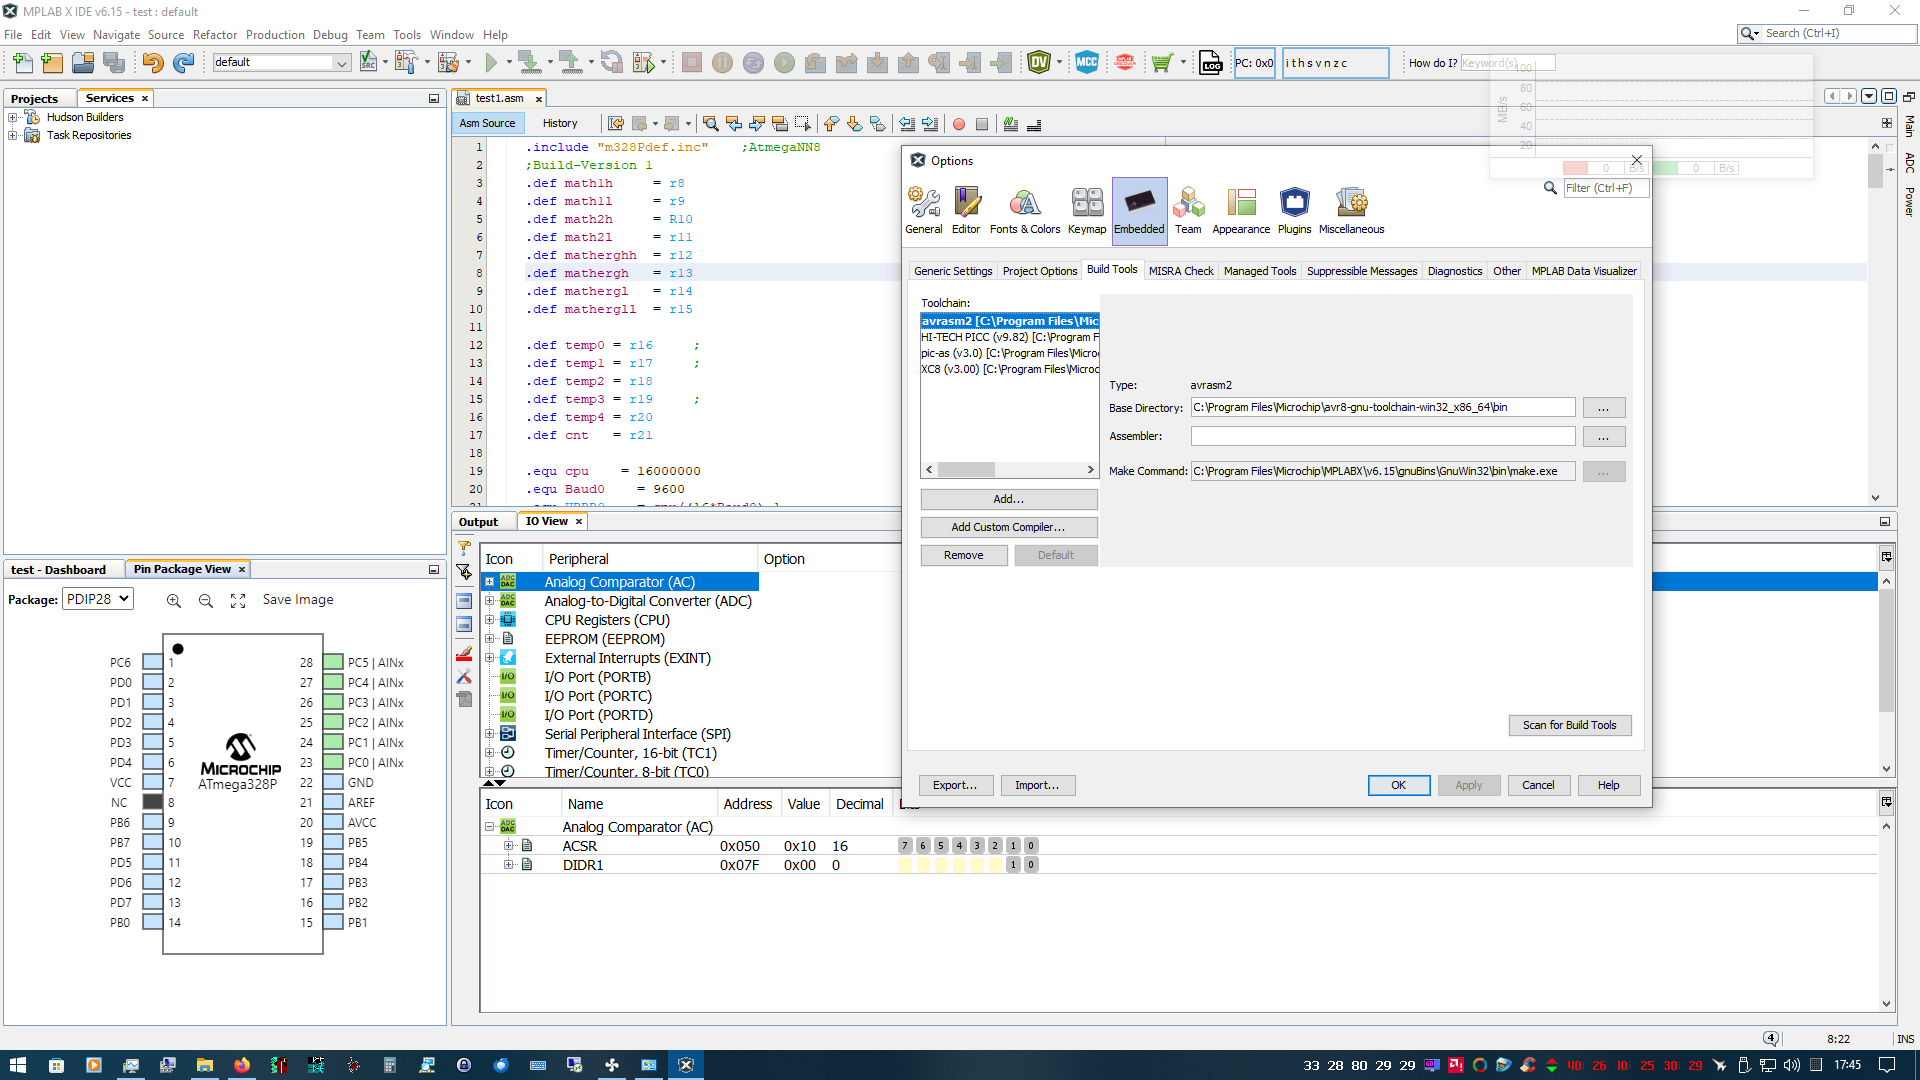Viewport: 1920px width, 1080px height.
Task: Select the Team options category icon
Action: pos(1188,210)
